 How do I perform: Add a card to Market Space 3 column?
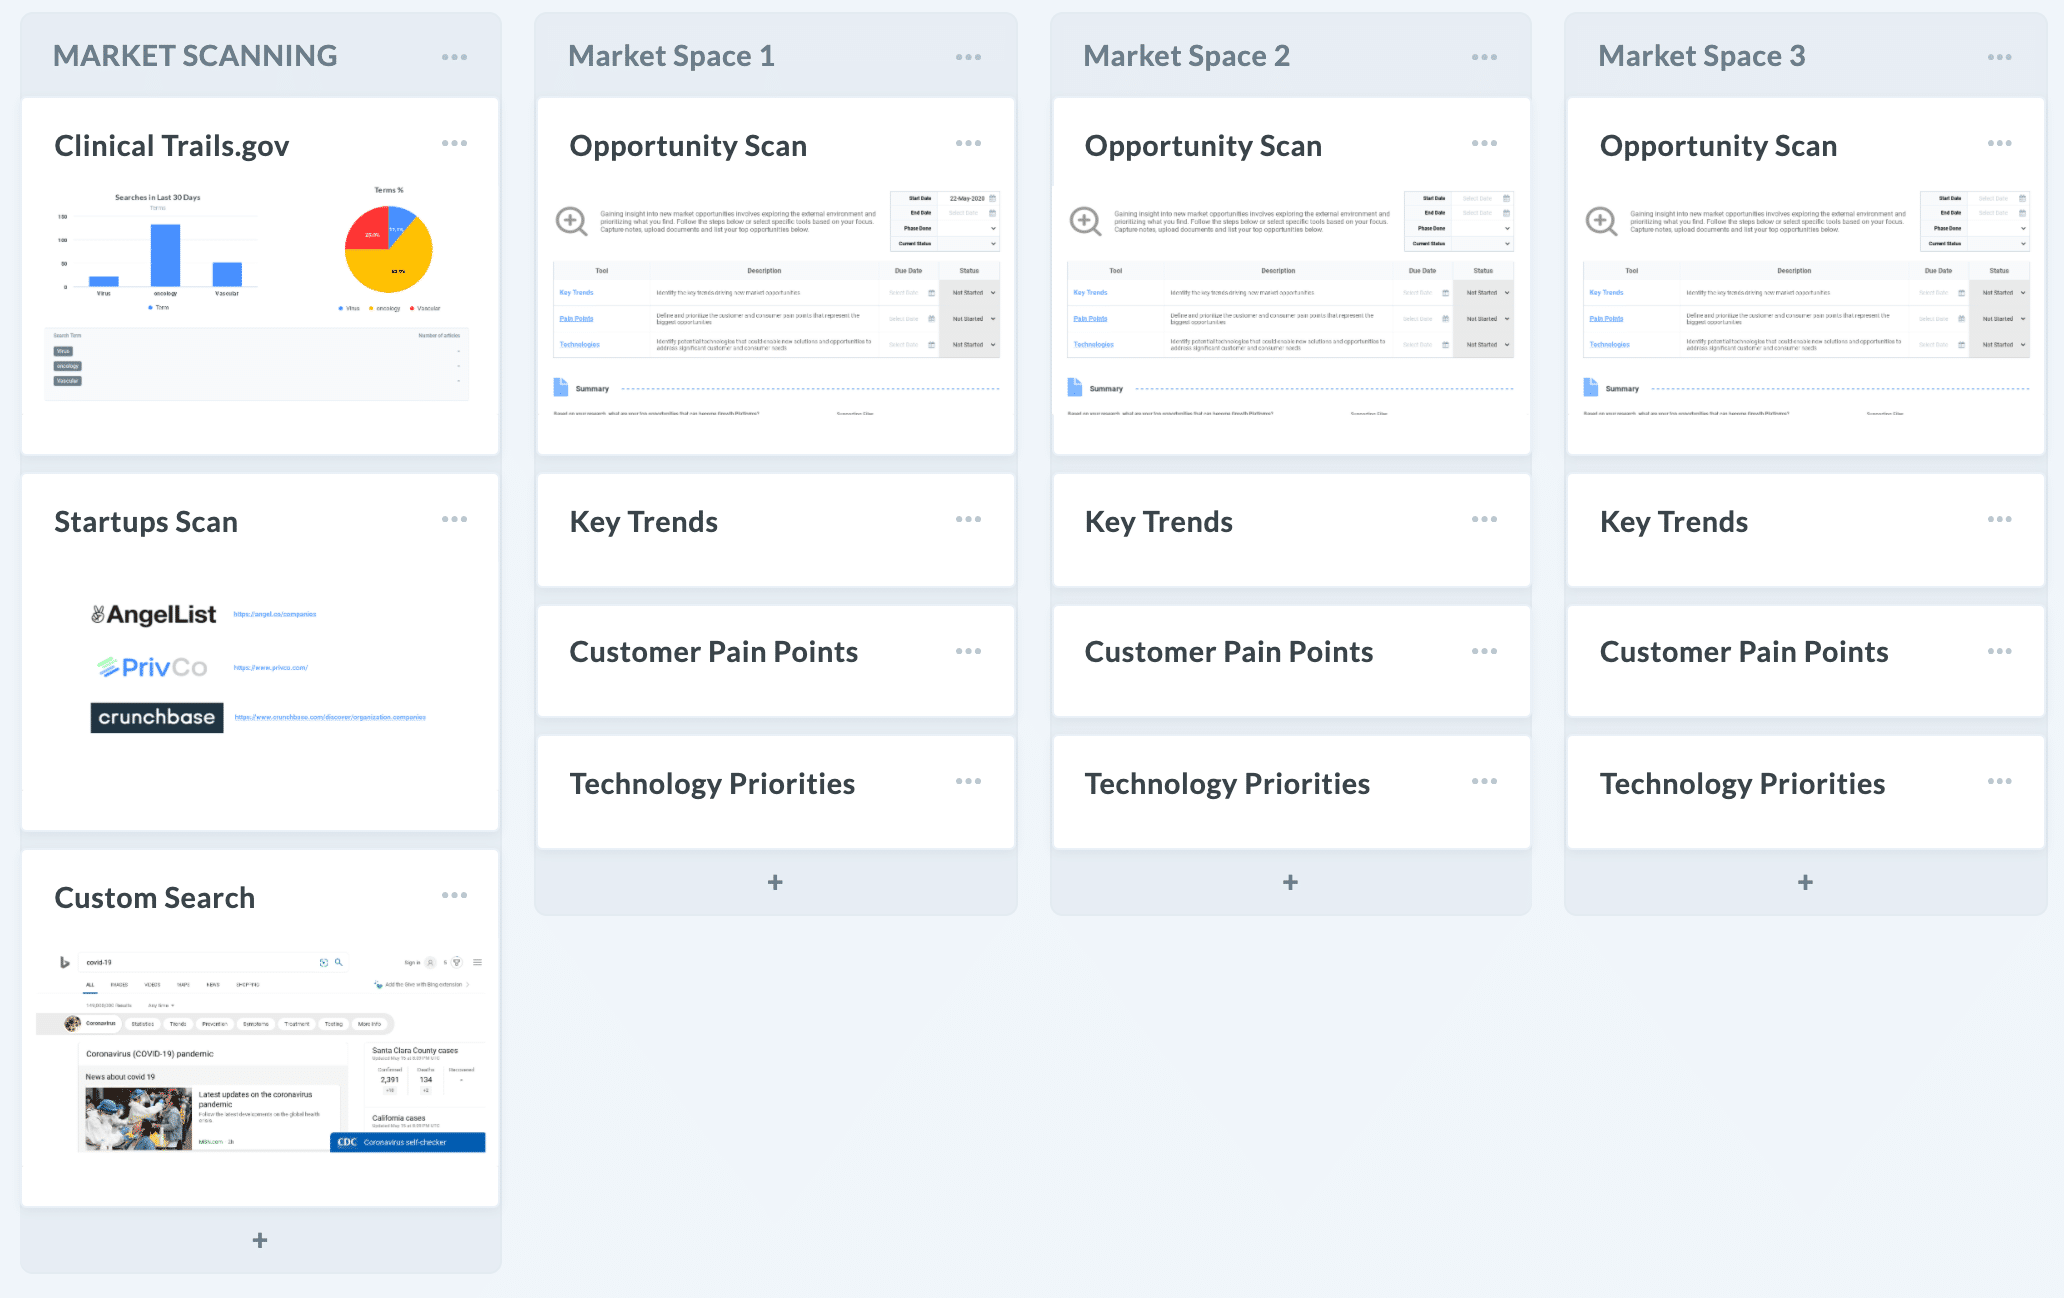[1806, 882]
